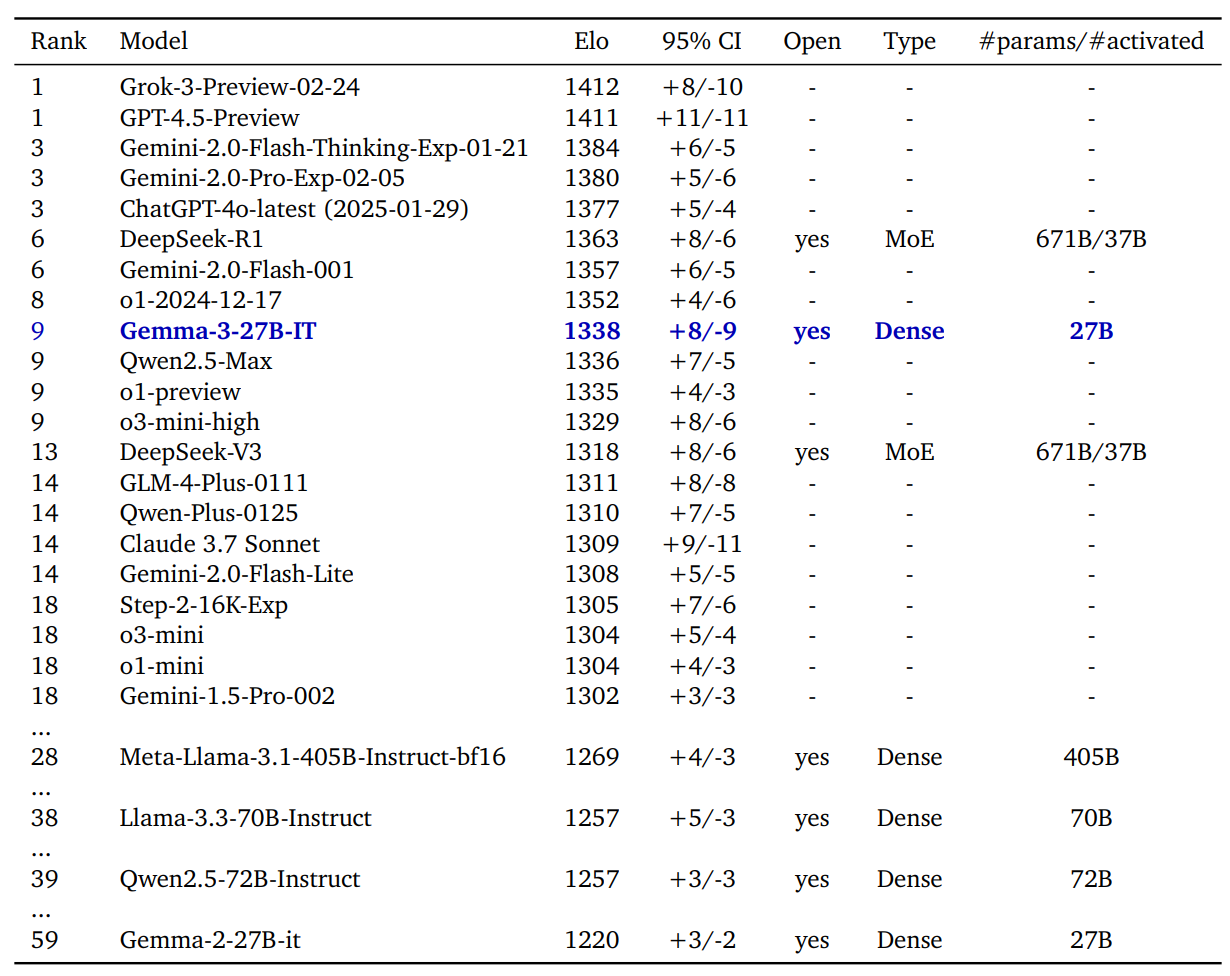Select the o1-mini model name
Image resolution: width=1230 pixels, height=976 pixels.
pyautogui.click(x=162, y=666)
